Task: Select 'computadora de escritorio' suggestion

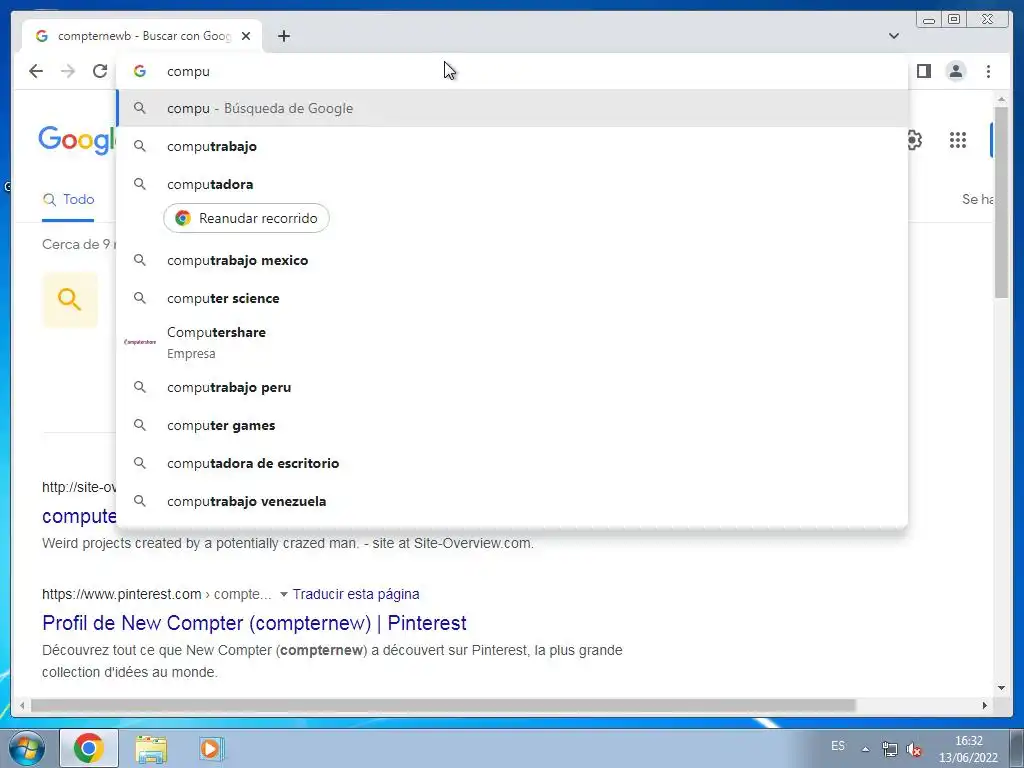Action: (512, 463)
